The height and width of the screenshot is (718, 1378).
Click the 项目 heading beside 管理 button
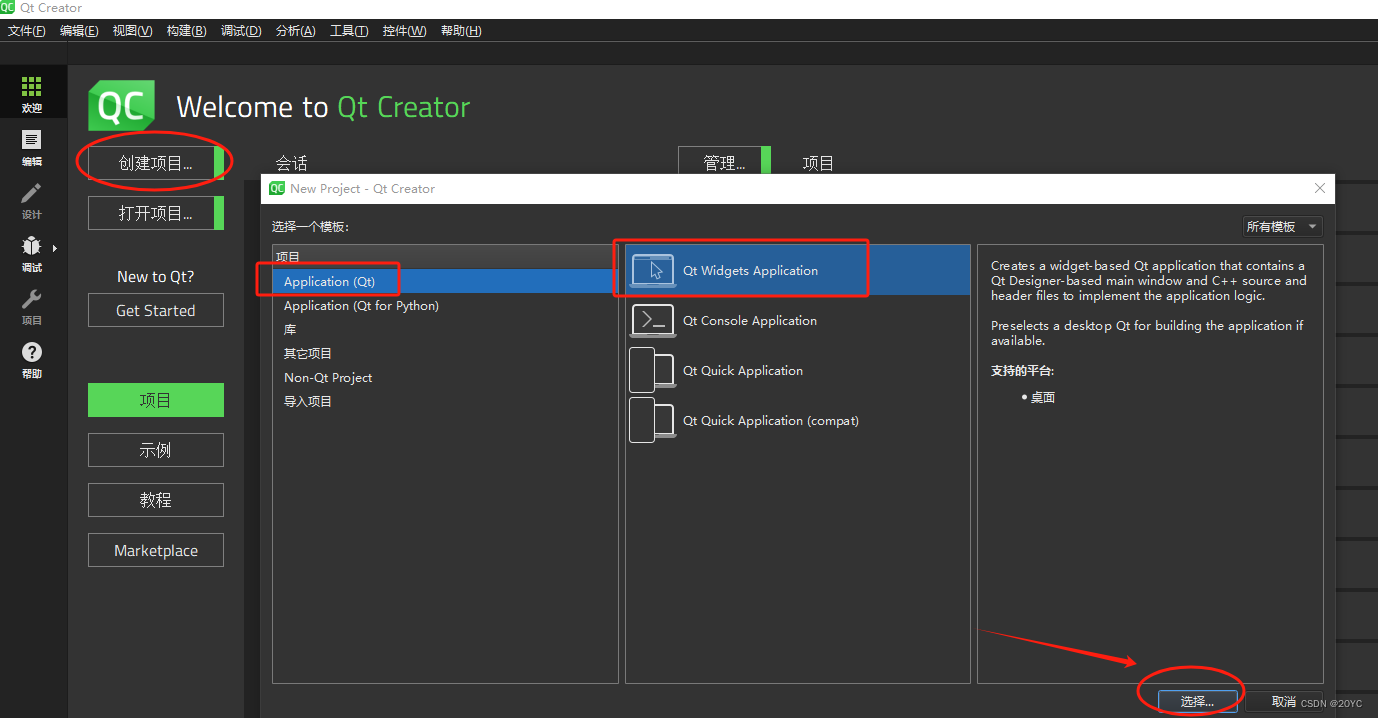(x=818, y=163)
